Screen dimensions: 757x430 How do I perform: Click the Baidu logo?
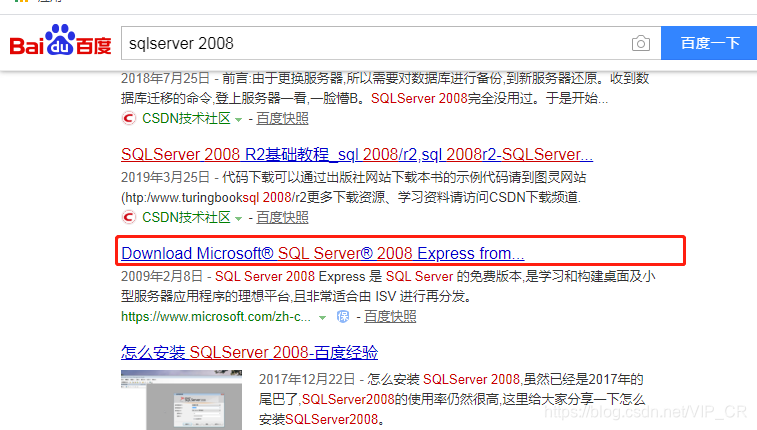(60, 41)
